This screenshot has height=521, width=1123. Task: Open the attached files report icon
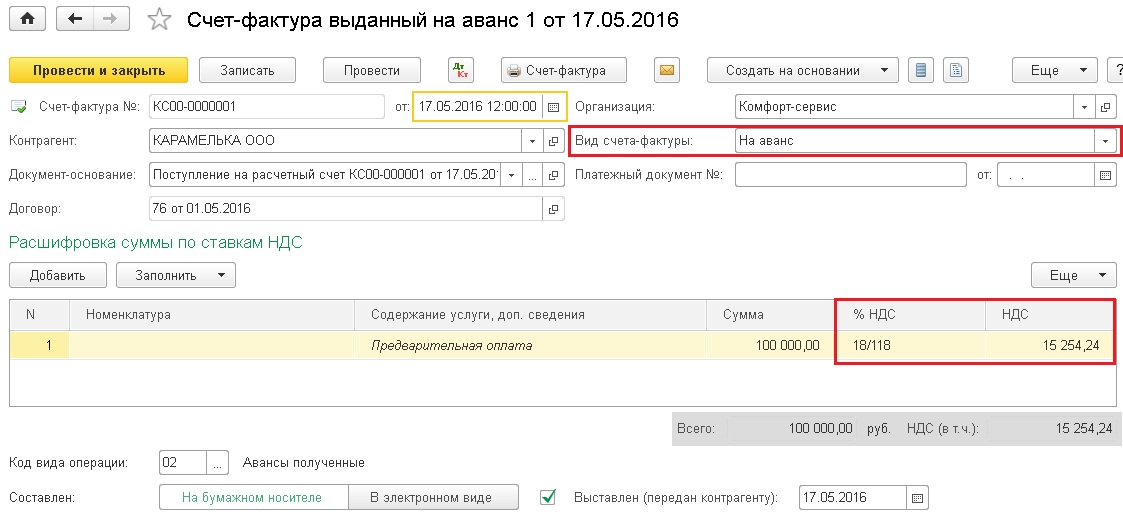tap(955, 70)
